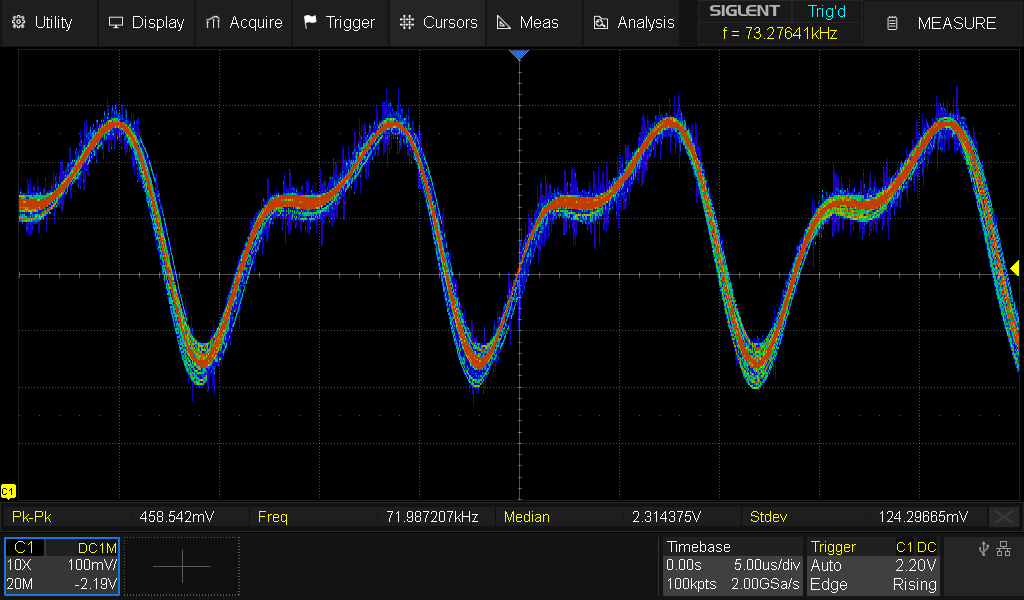Click the C1 ground-level marker on left edge
The image size is (1024, 600).
[x=8, y=491]
